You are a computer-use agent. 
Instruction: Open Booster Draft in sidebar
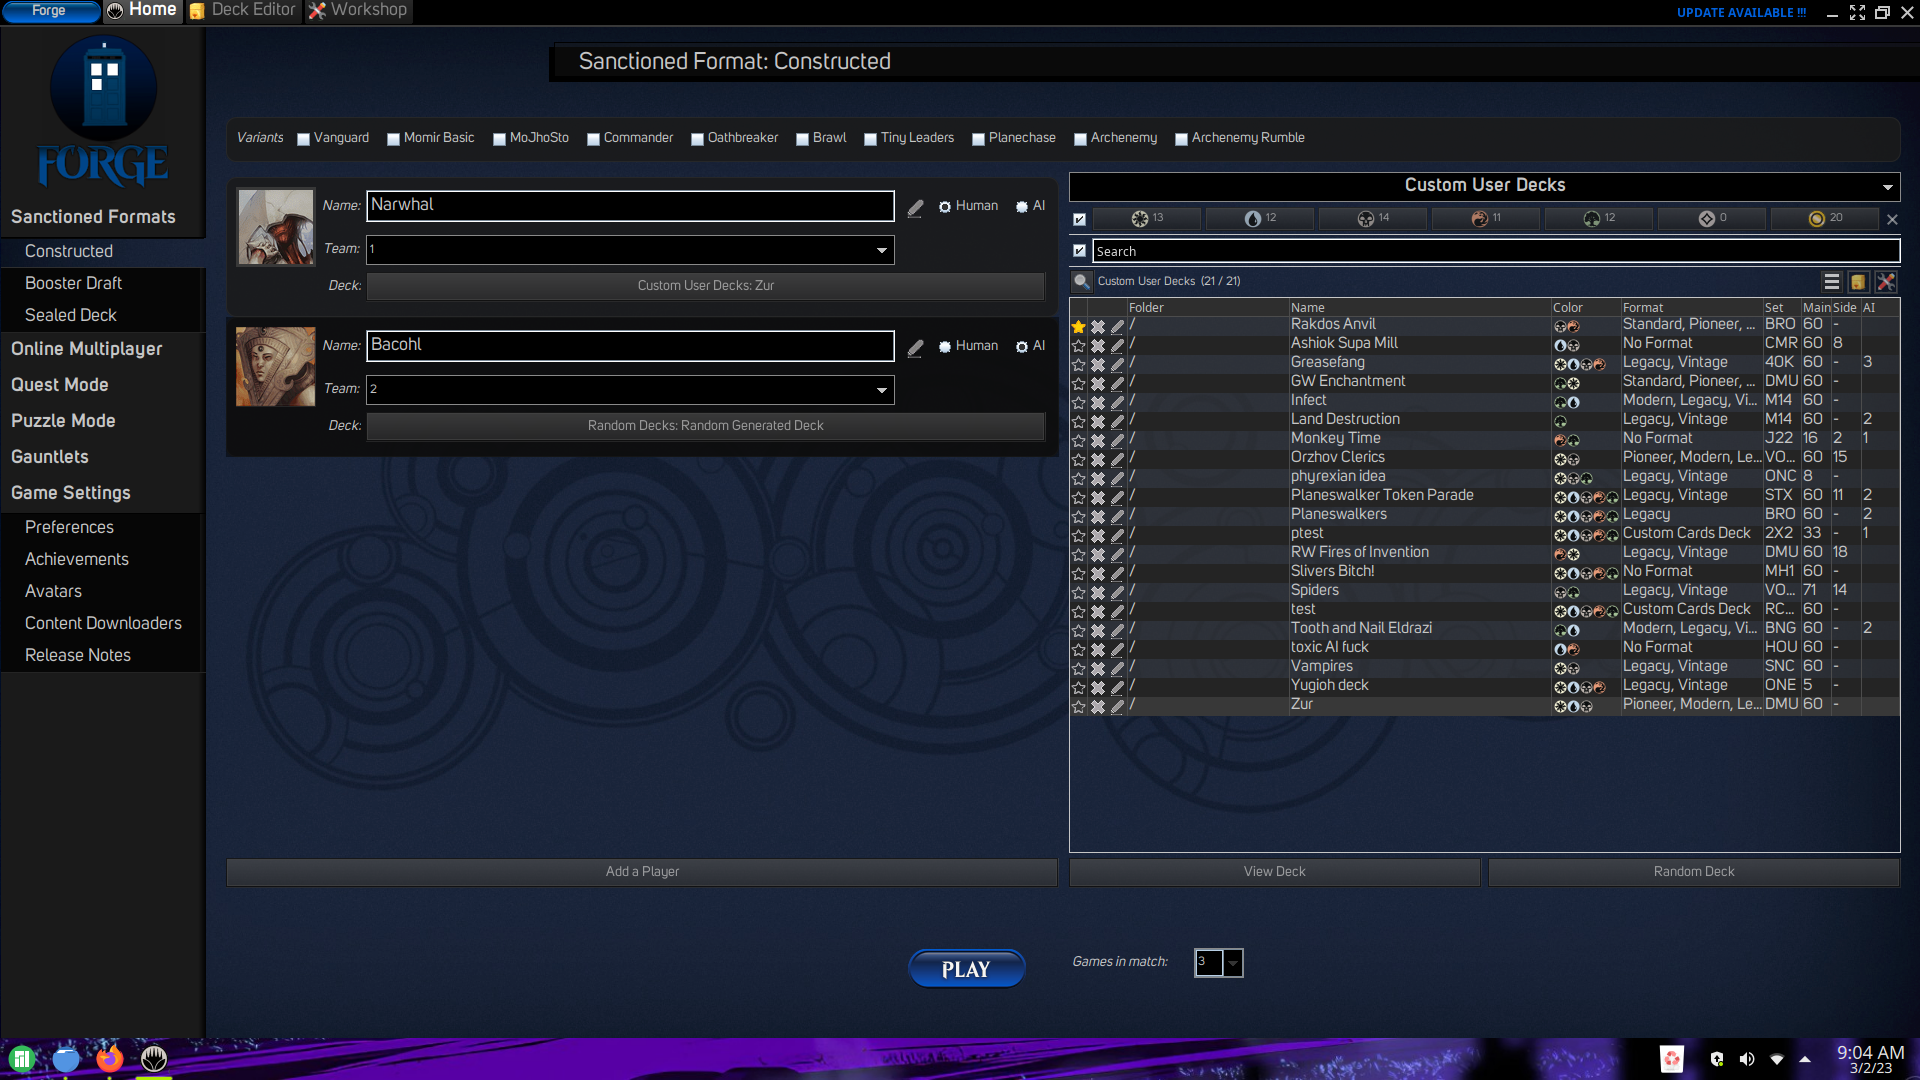click(x=73, y=283)
